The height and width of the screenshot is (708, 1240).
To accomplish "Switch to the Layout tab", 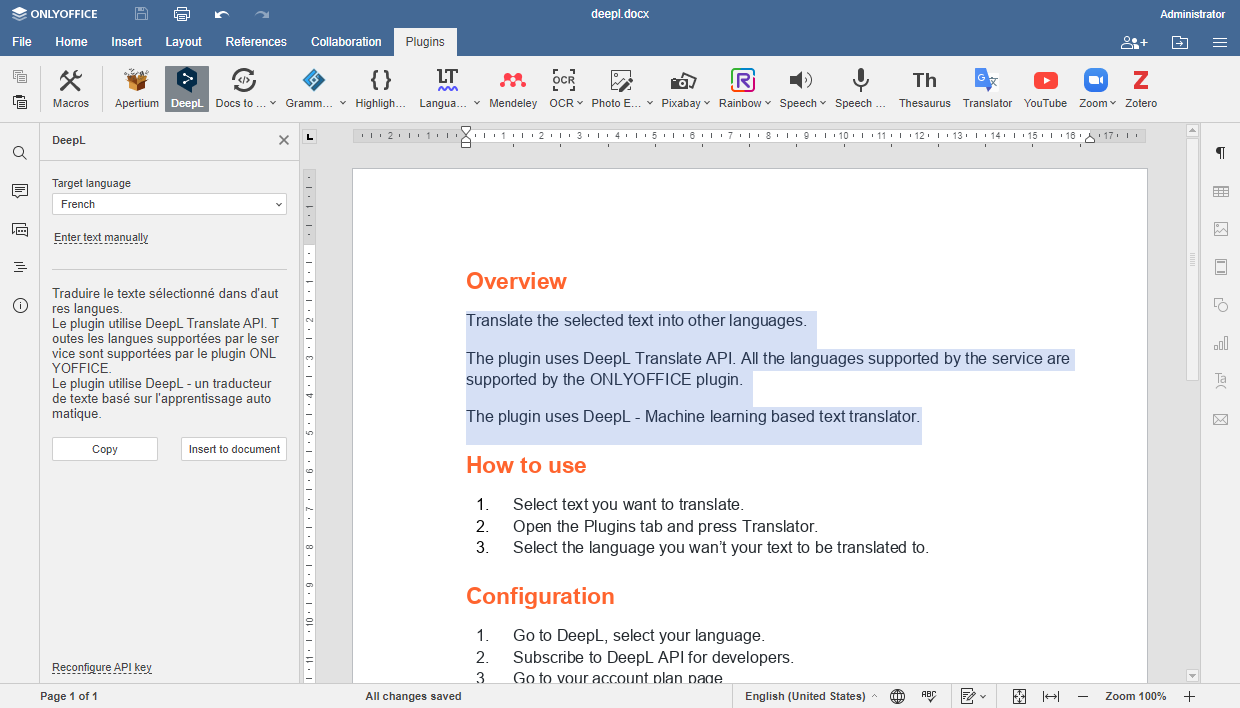I will point(183,42).
